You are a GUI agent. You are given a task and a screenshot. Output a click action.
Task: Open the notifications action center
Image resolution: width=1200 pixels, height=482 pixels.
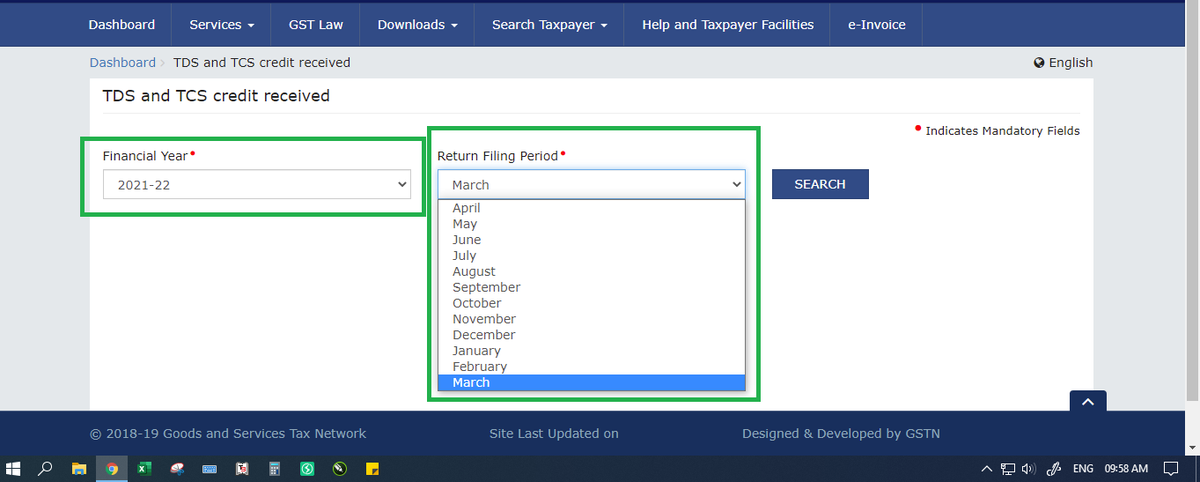[1170, 468]
